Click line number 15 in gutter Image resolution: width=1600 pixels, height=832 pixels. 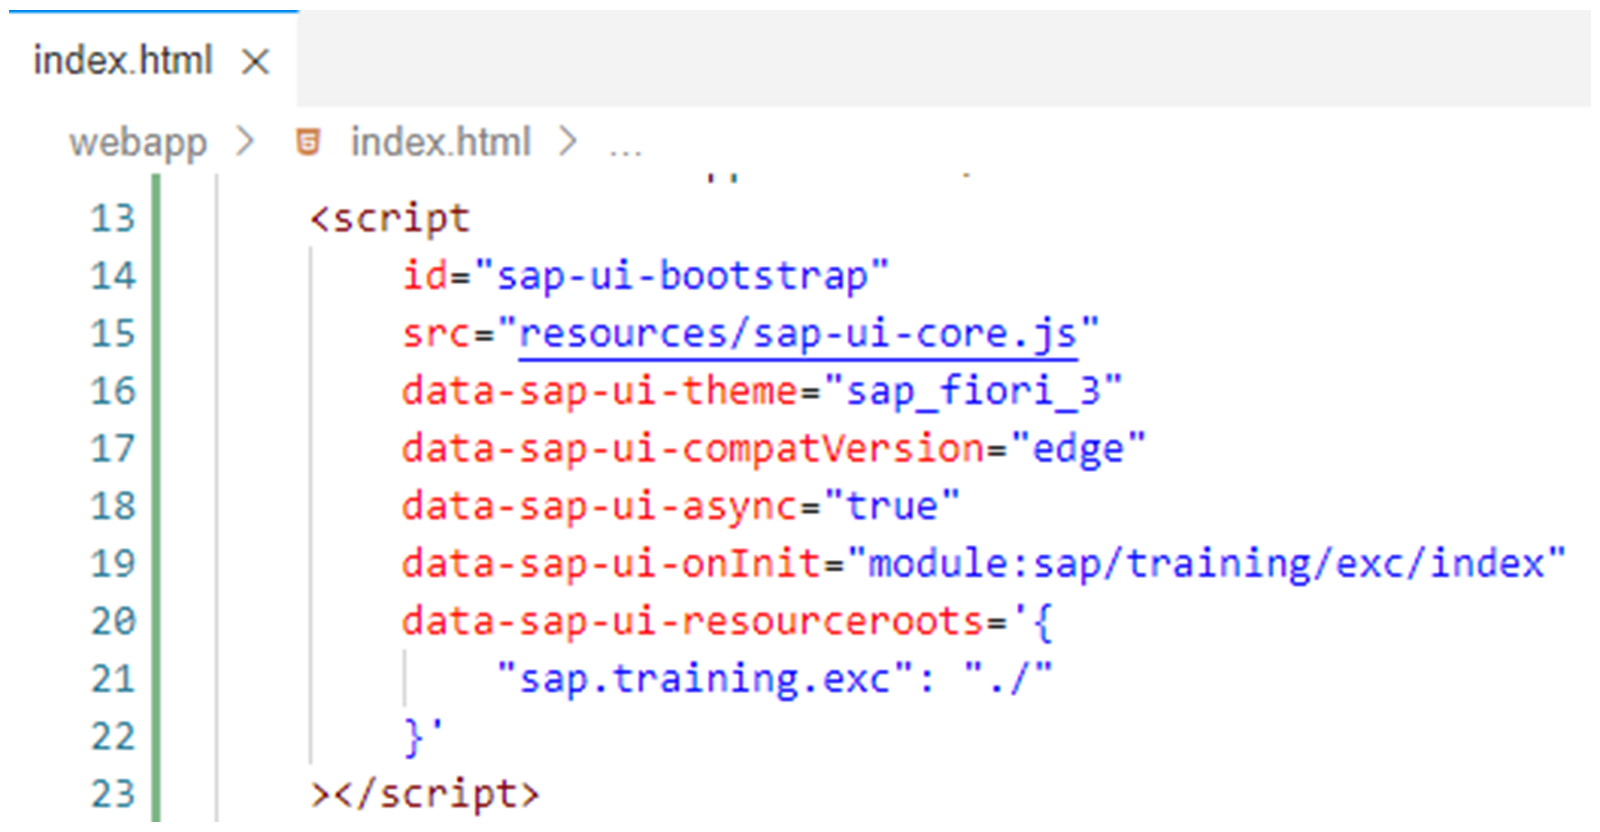[112, 333]
